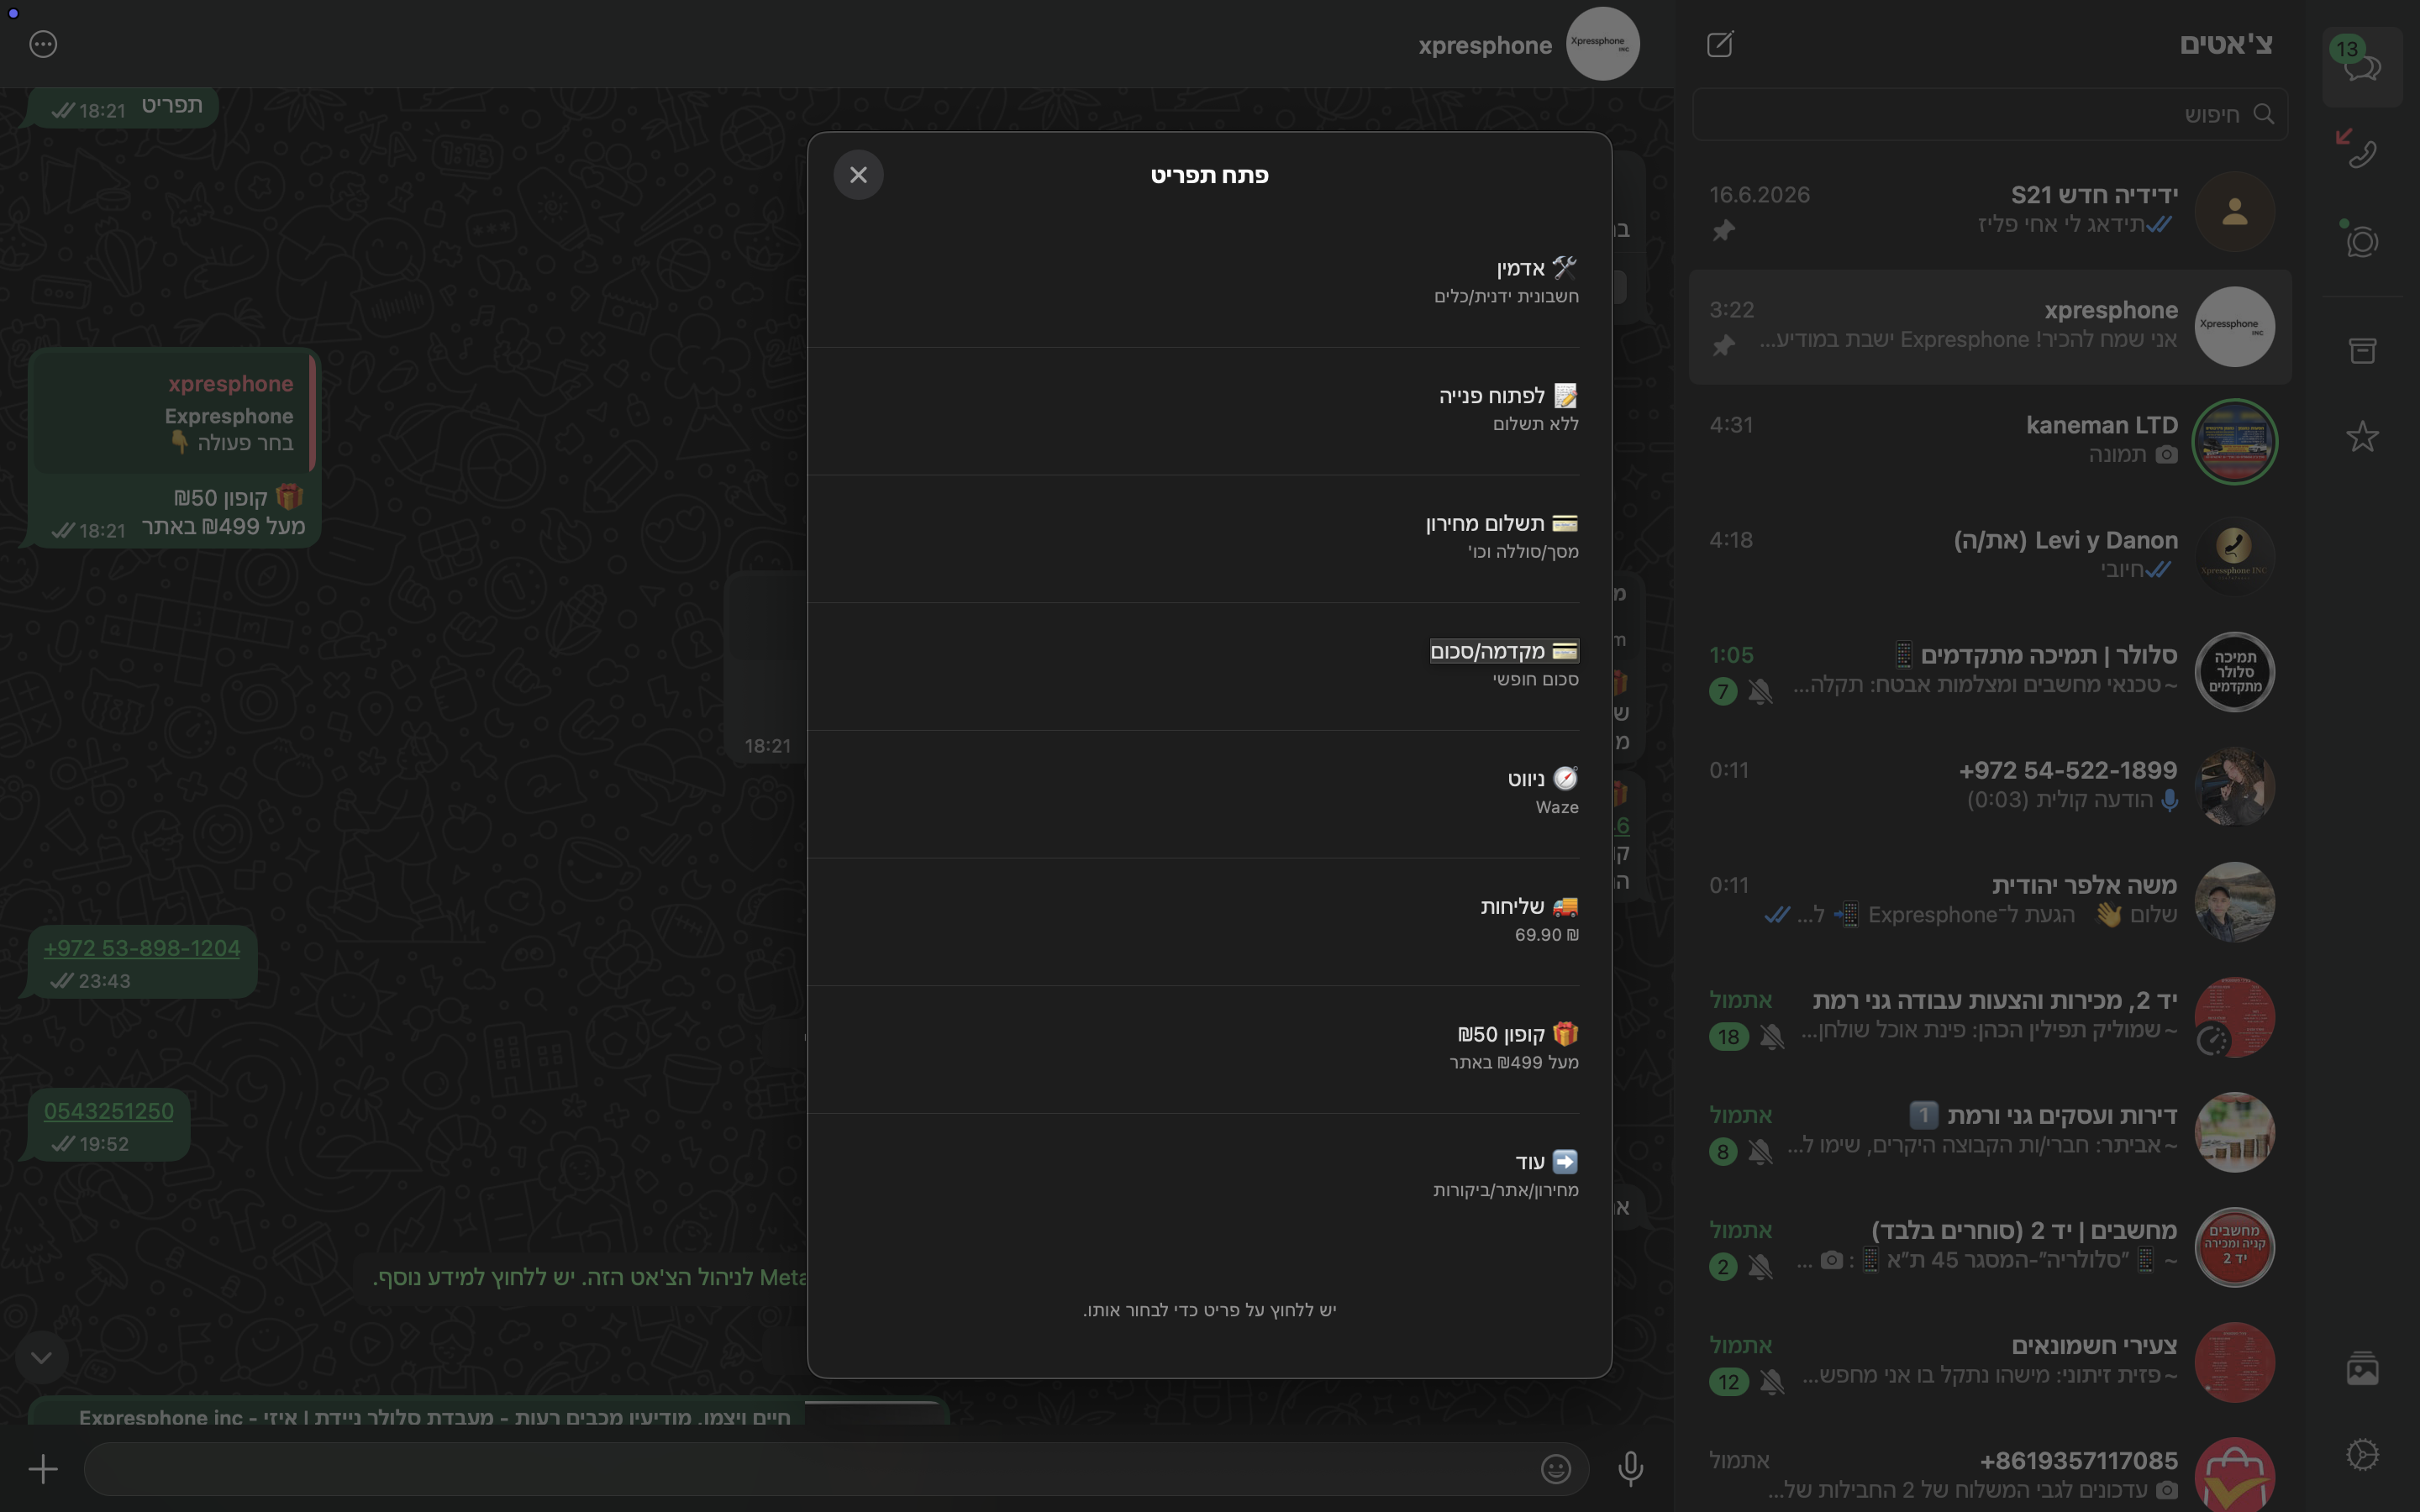Select the אדמין menu item
The width and height of the screenshot is (2420, 1512).
pos(1194,283)
